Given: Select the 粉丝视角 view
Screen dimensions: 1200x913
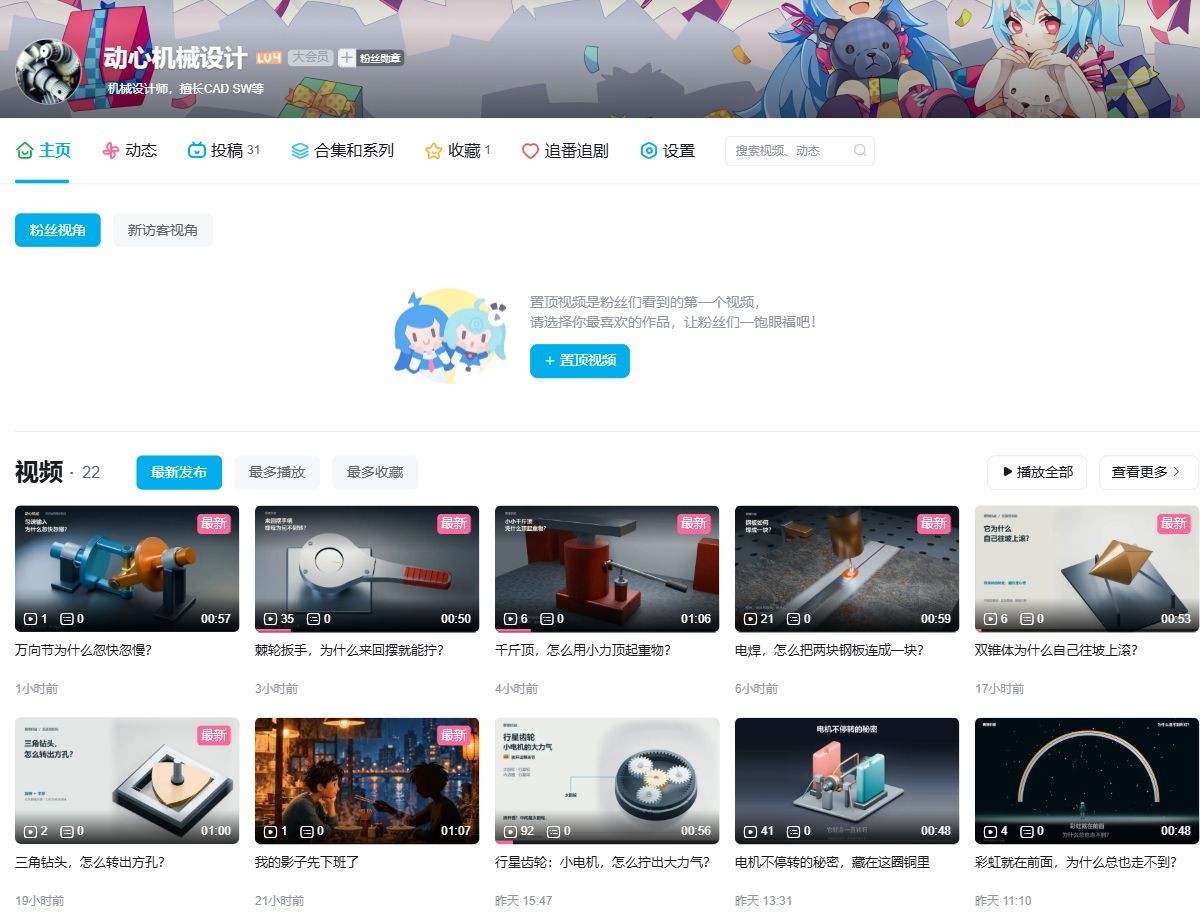Looking at the screenshot, I should [58, 230].
